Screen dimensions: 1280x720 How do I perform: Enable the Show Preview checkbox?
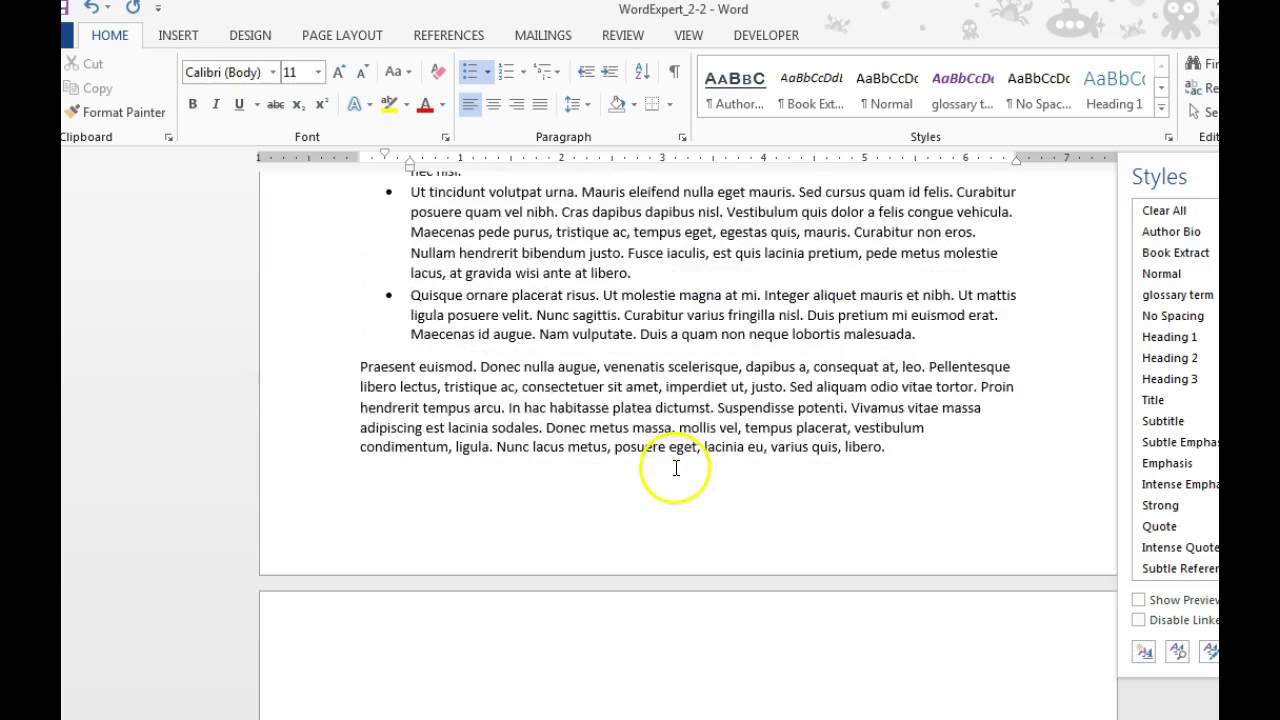tap(1138, 600)
